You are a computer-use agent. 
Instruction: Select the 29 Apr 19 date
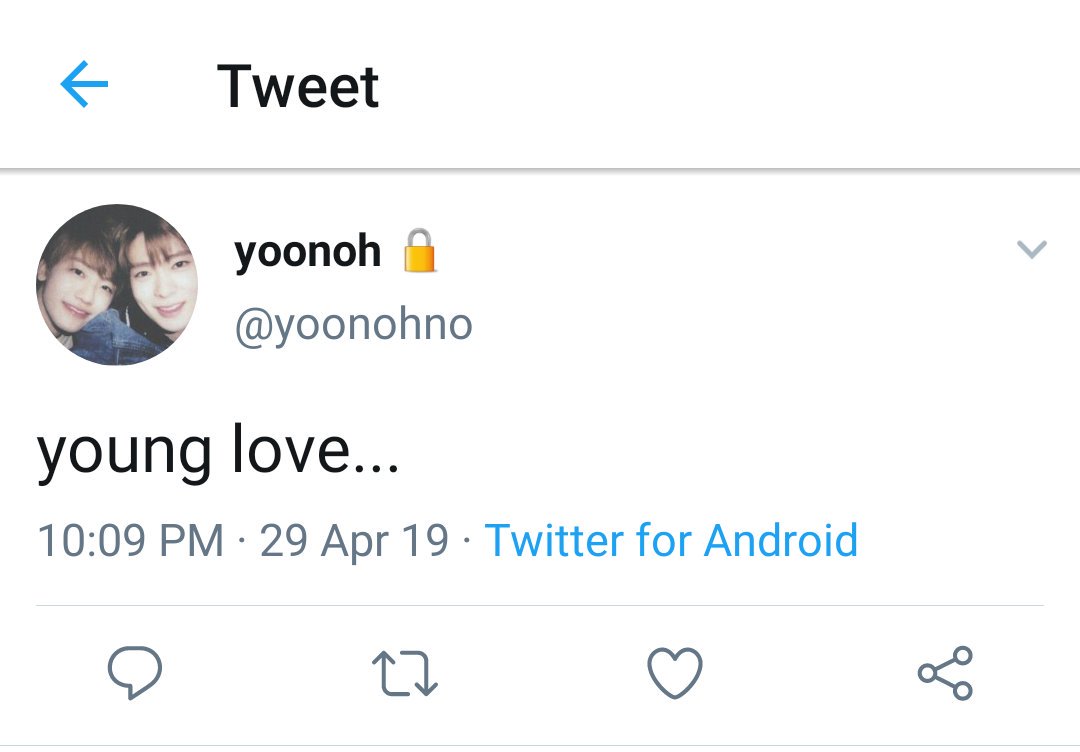(354, 541)
